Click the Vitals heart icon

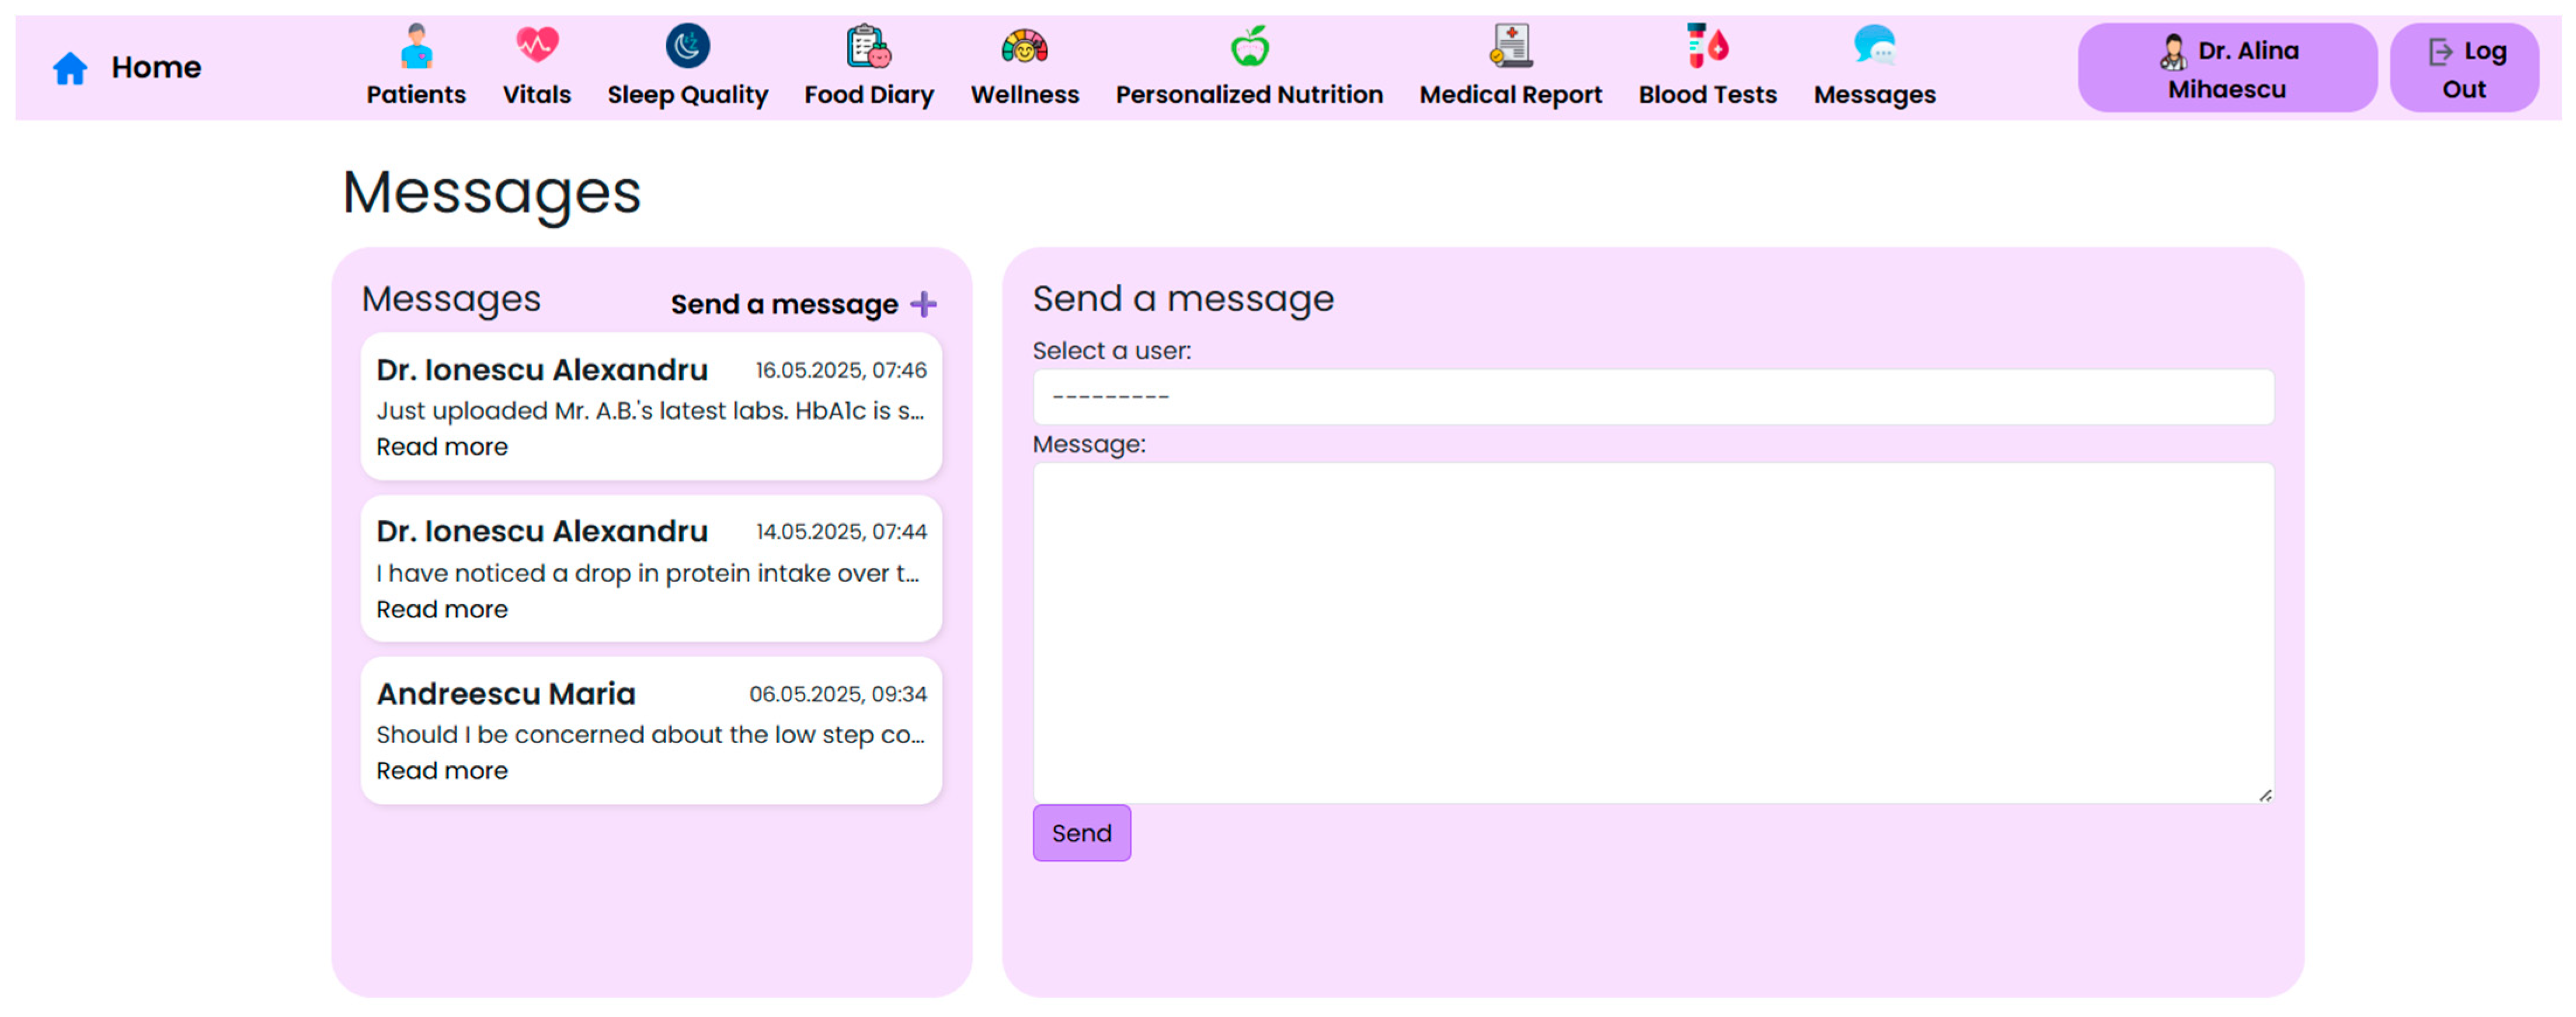tap(537, 46)
